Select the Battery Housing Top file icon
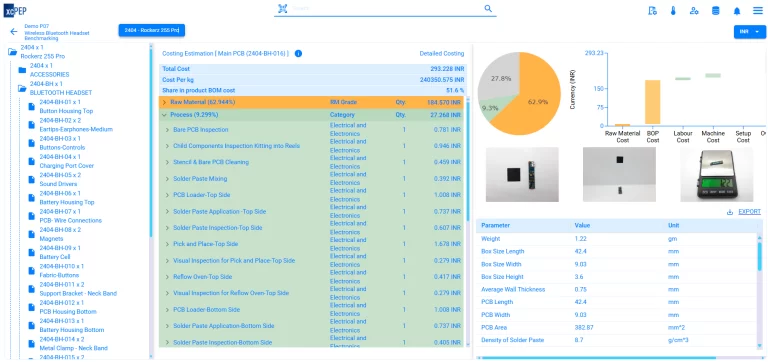The image size is (768, 362). click(x=32, y=198)
